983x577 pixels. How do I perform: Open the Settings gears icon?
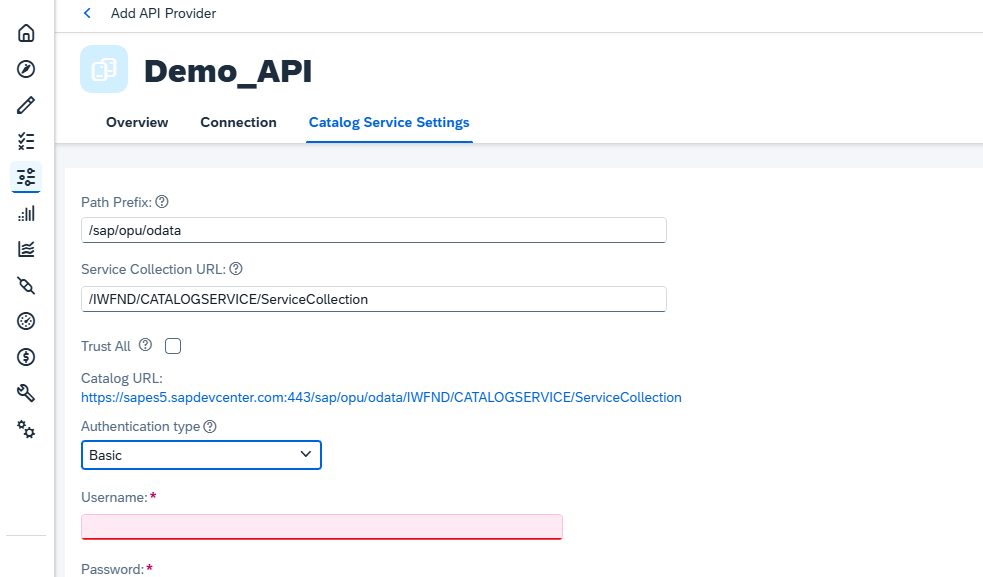pos(26,430)
